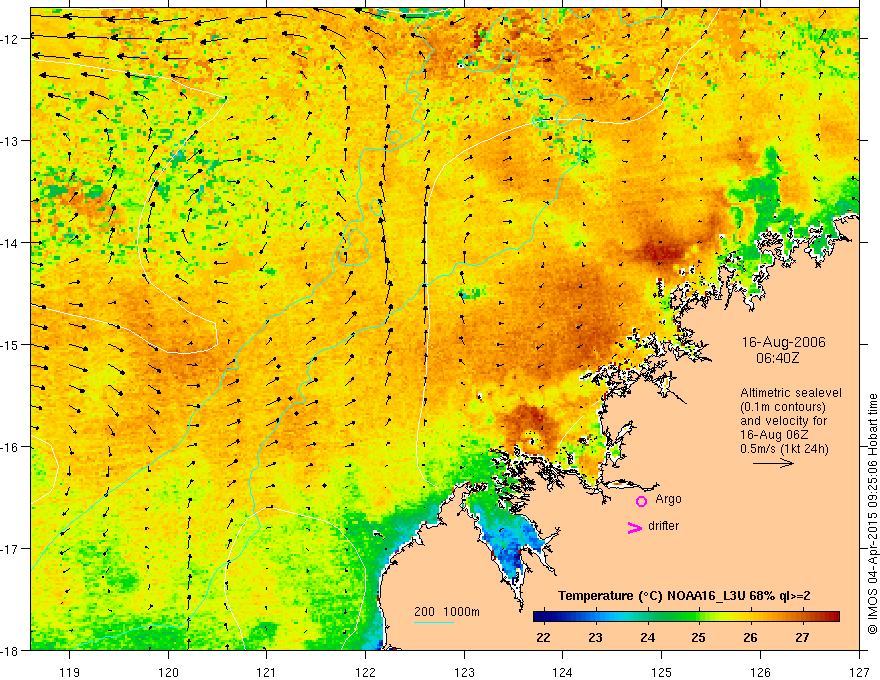The image size is (880, 680).
Task: Click the longitude axis label '119'
Action: pos(70,672)
